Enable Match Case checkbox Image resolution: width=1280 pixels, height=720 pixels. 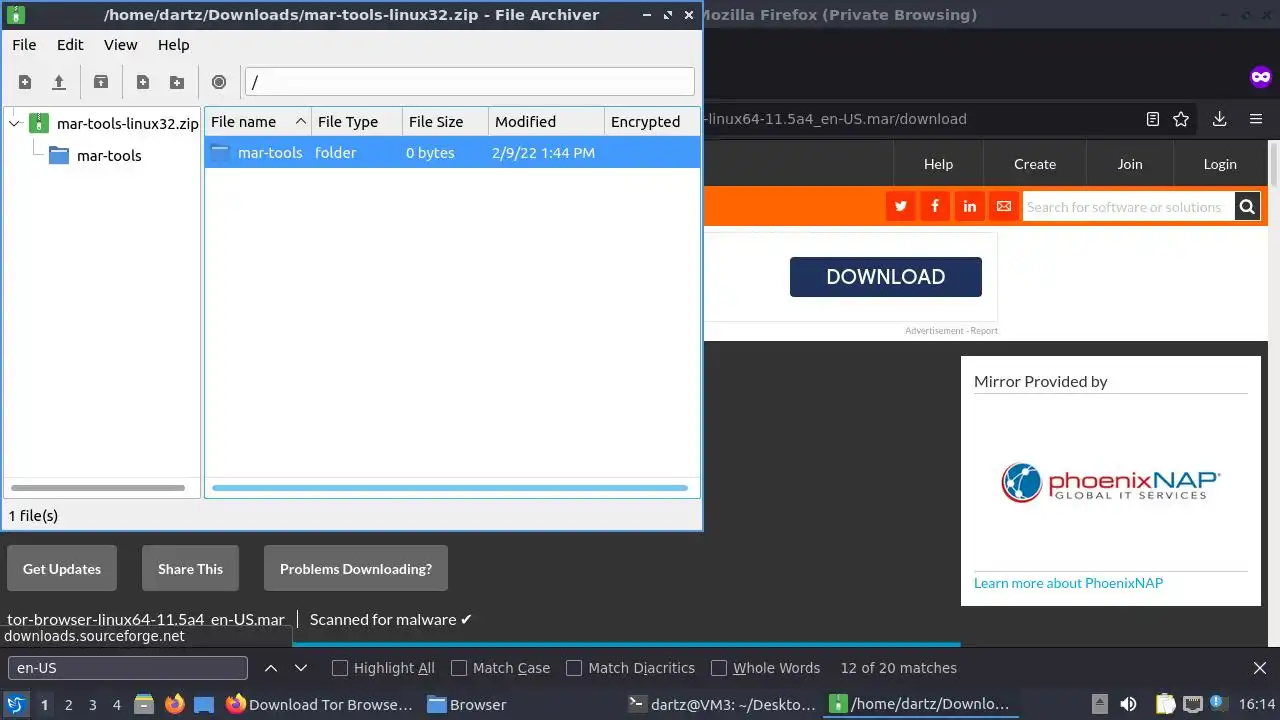(459, 668)
